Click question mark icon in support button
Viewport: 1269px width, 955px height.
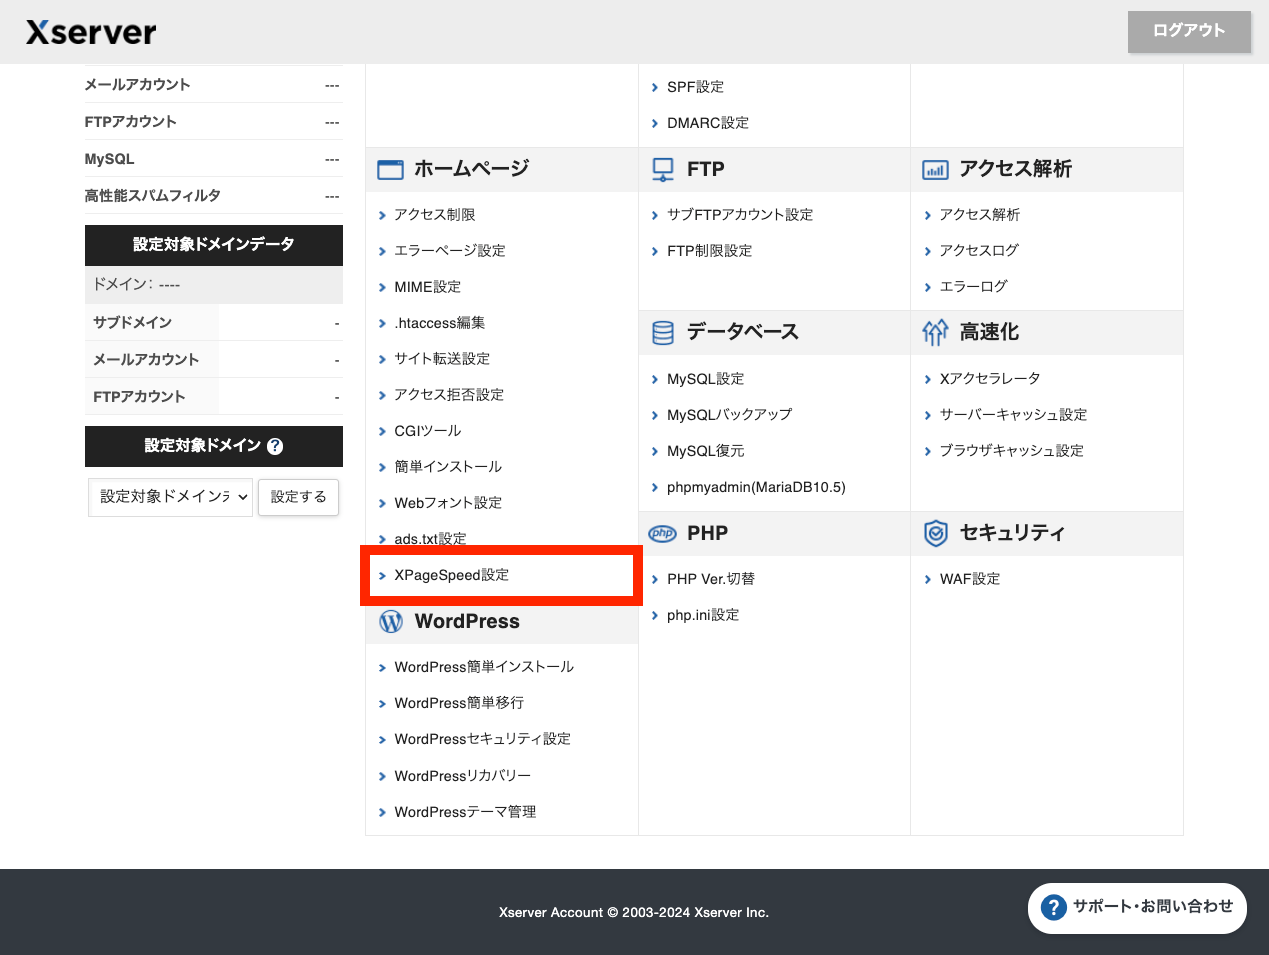pos(1053,907)
